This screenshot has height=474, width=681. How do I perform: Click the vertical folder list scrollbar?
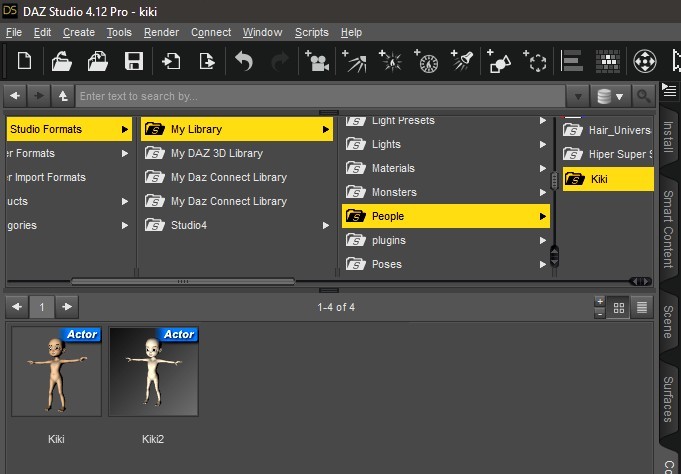tap(554, 181)
